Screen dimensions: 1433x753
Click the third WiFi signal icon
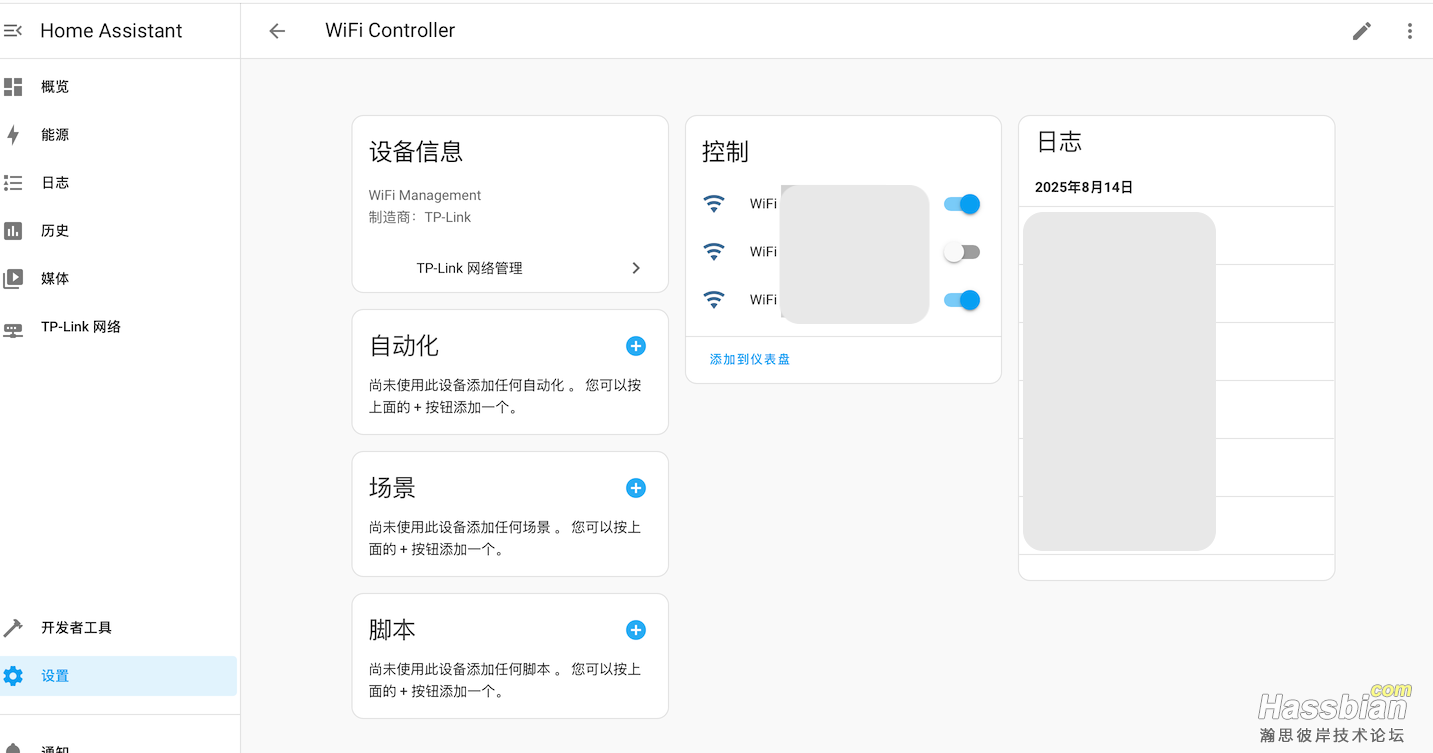[x=714, y=300]
